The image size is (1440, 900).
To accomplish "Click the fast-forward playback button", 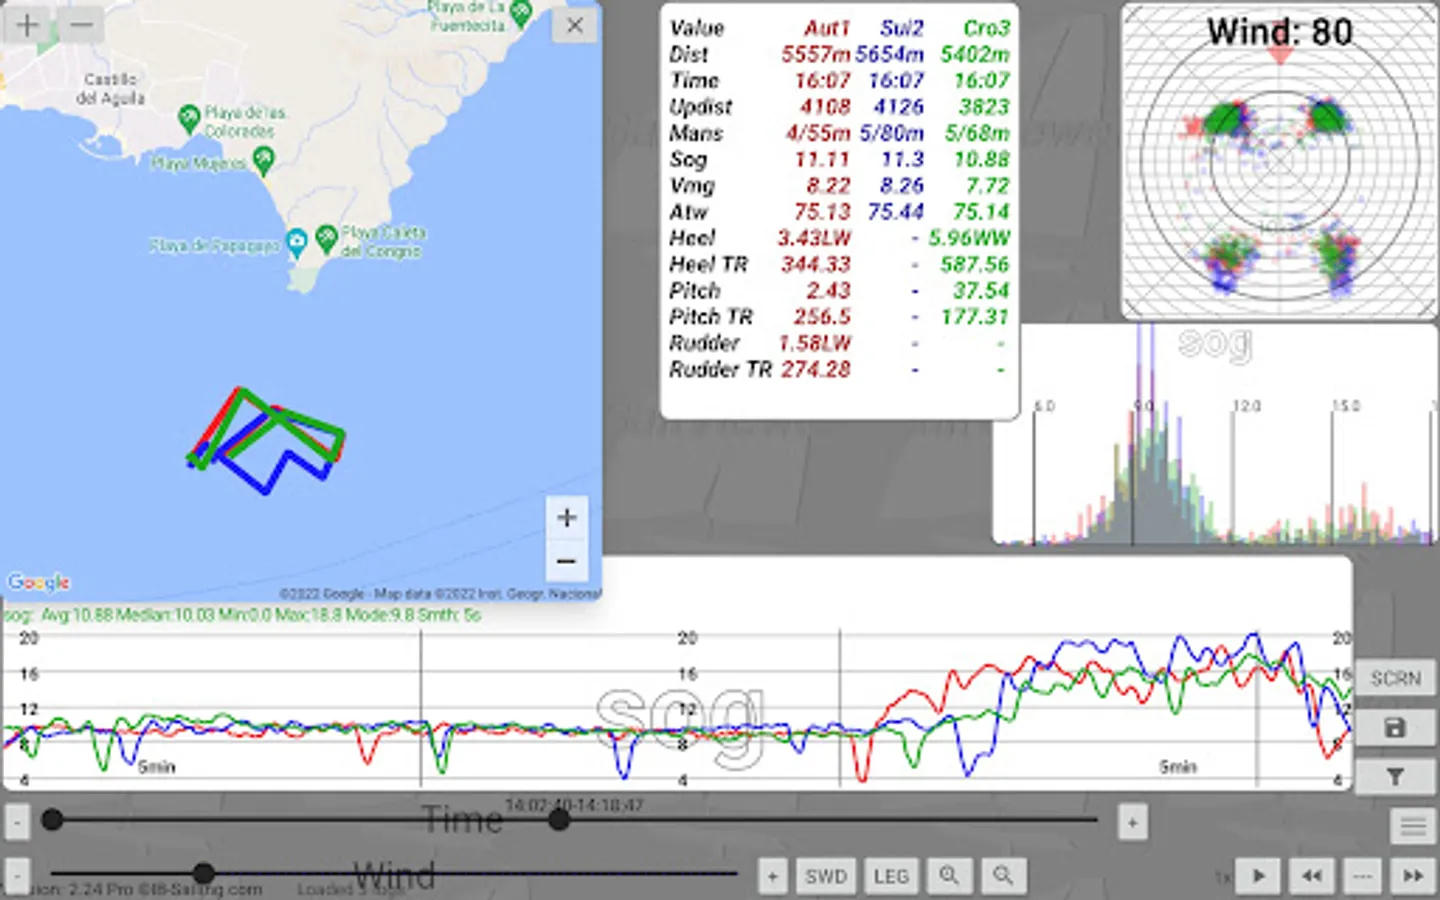I will click(1412, 876).
